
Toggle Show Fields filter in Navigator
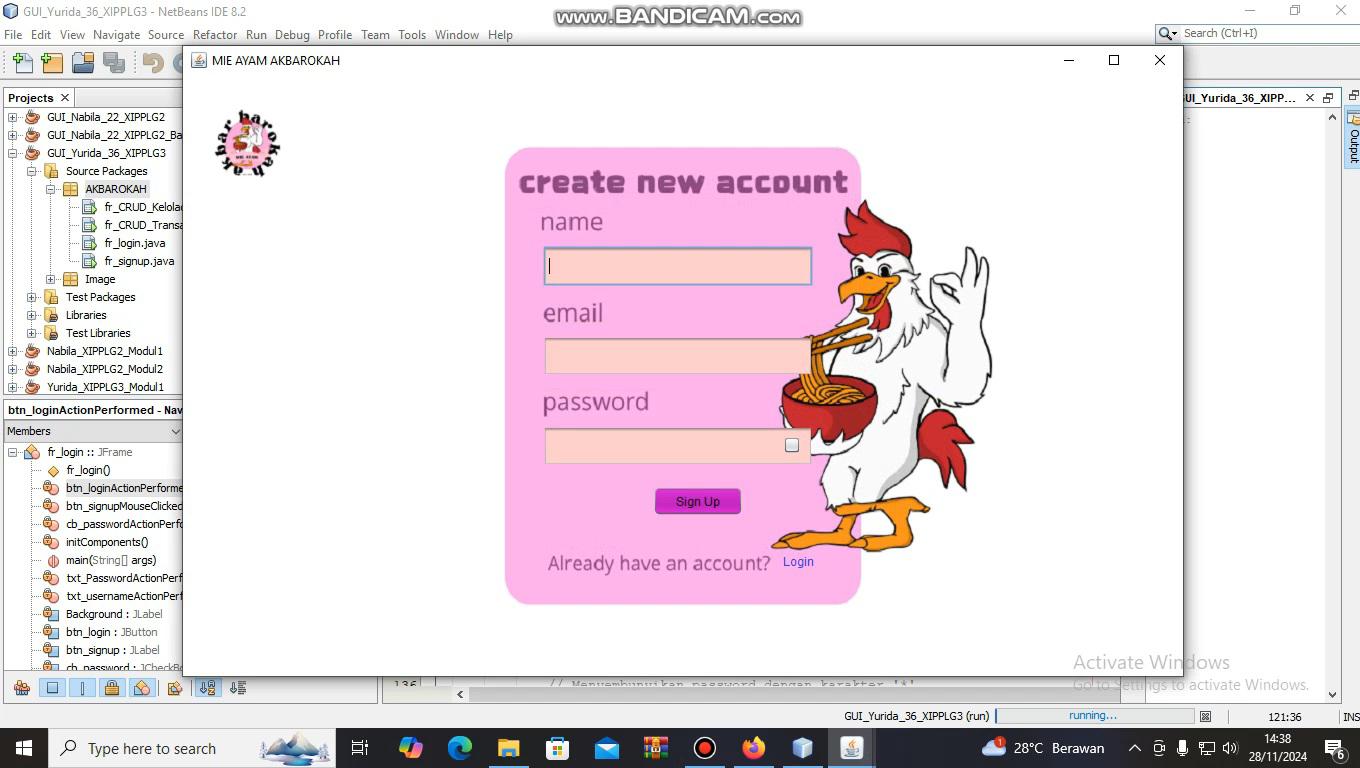pyautogui.click(x=52, y=688)
